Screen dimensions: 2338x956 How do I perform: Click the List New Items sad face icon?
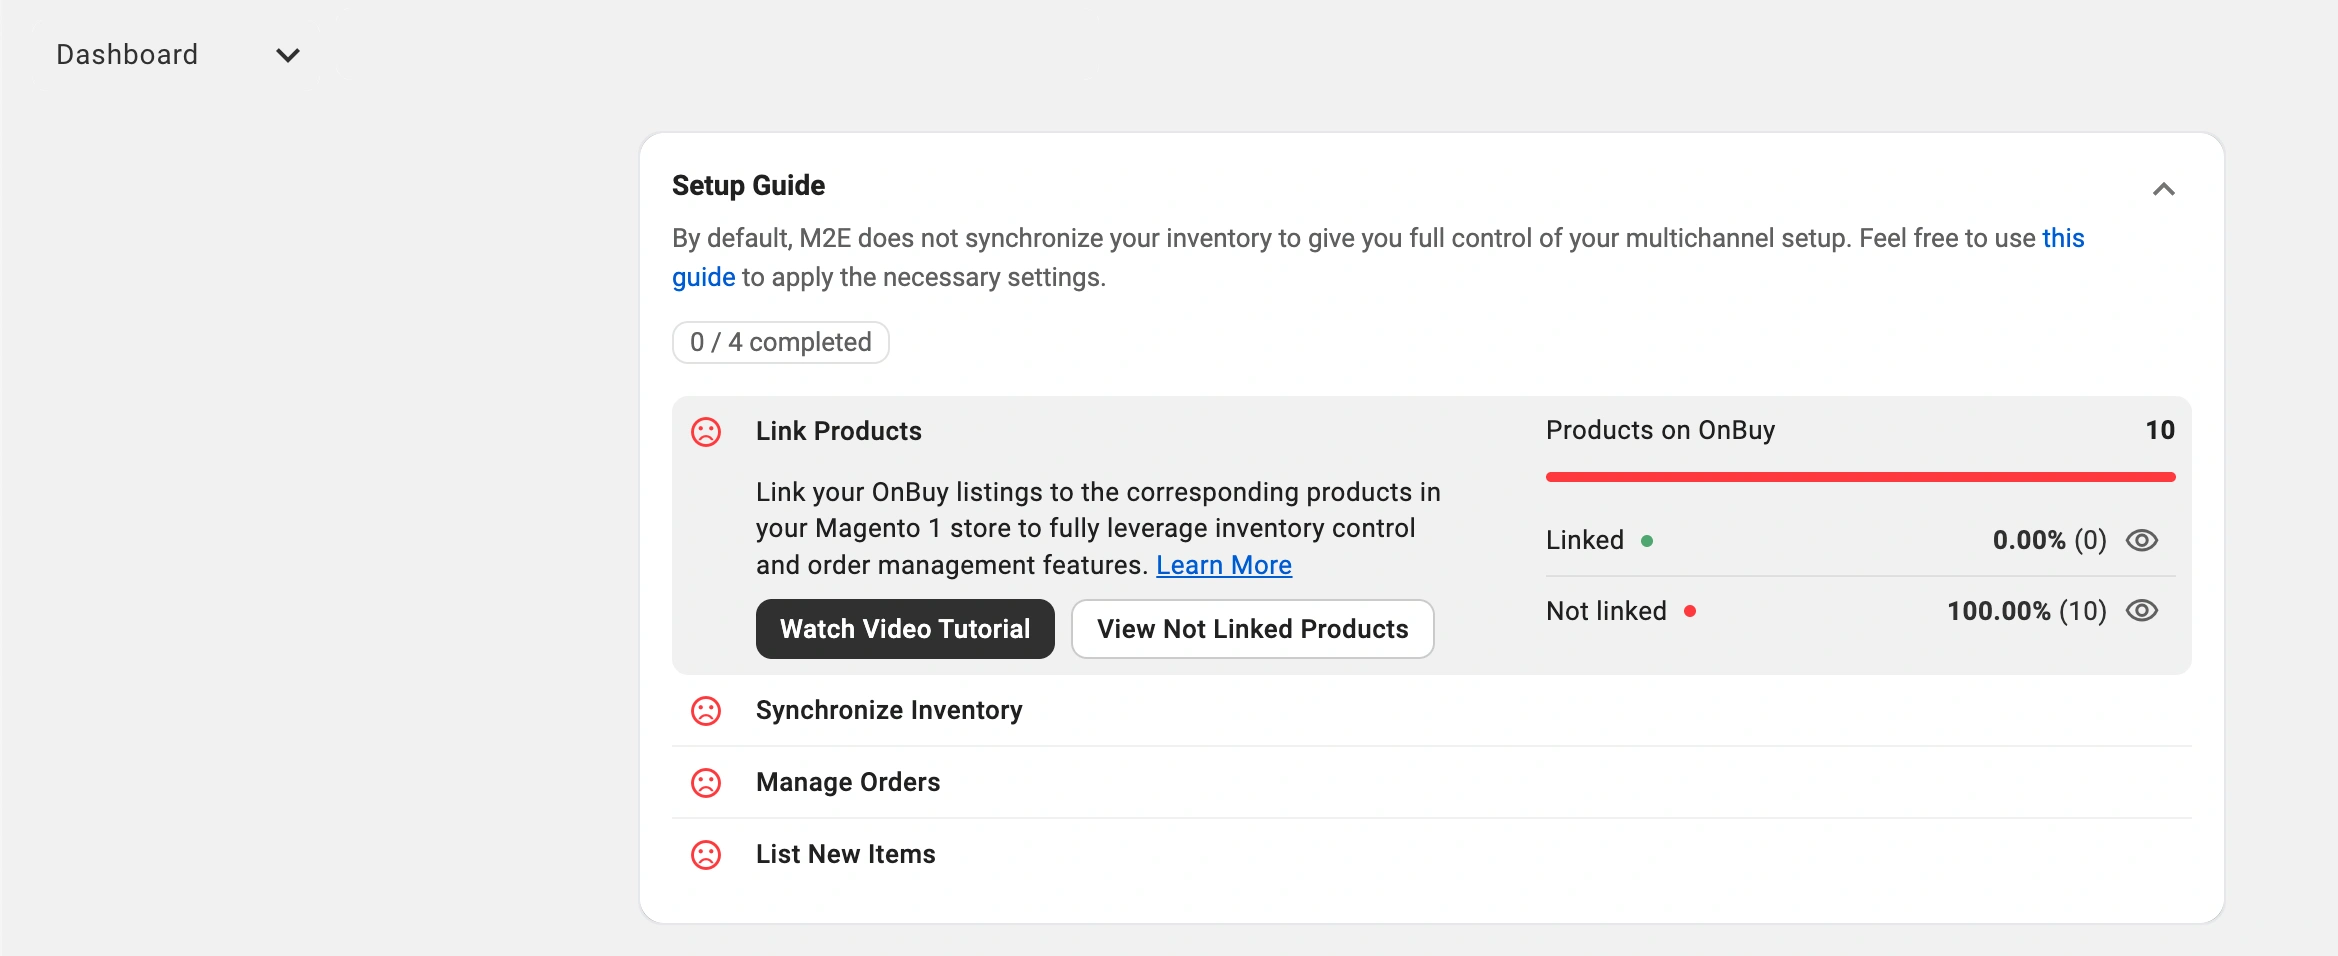coord(706,855)
